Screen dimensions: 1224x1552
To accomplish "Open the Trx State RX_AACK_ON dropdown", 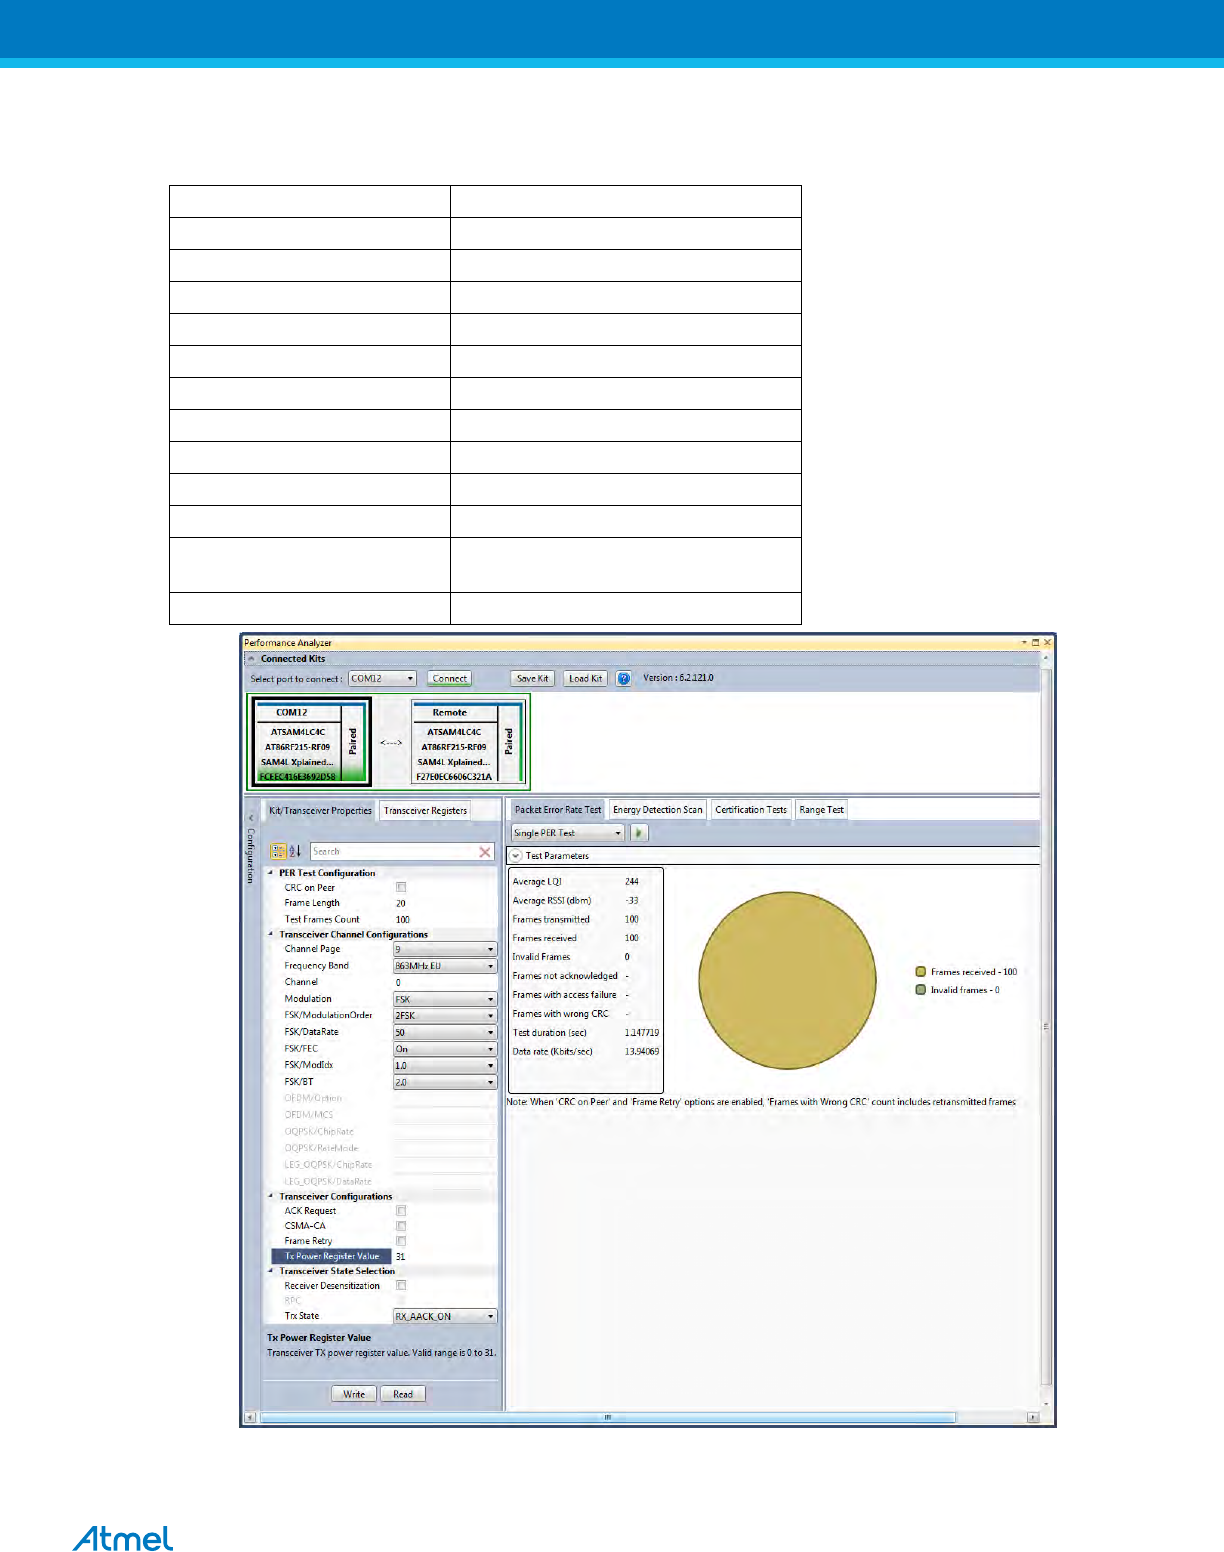I will 445,1316.
